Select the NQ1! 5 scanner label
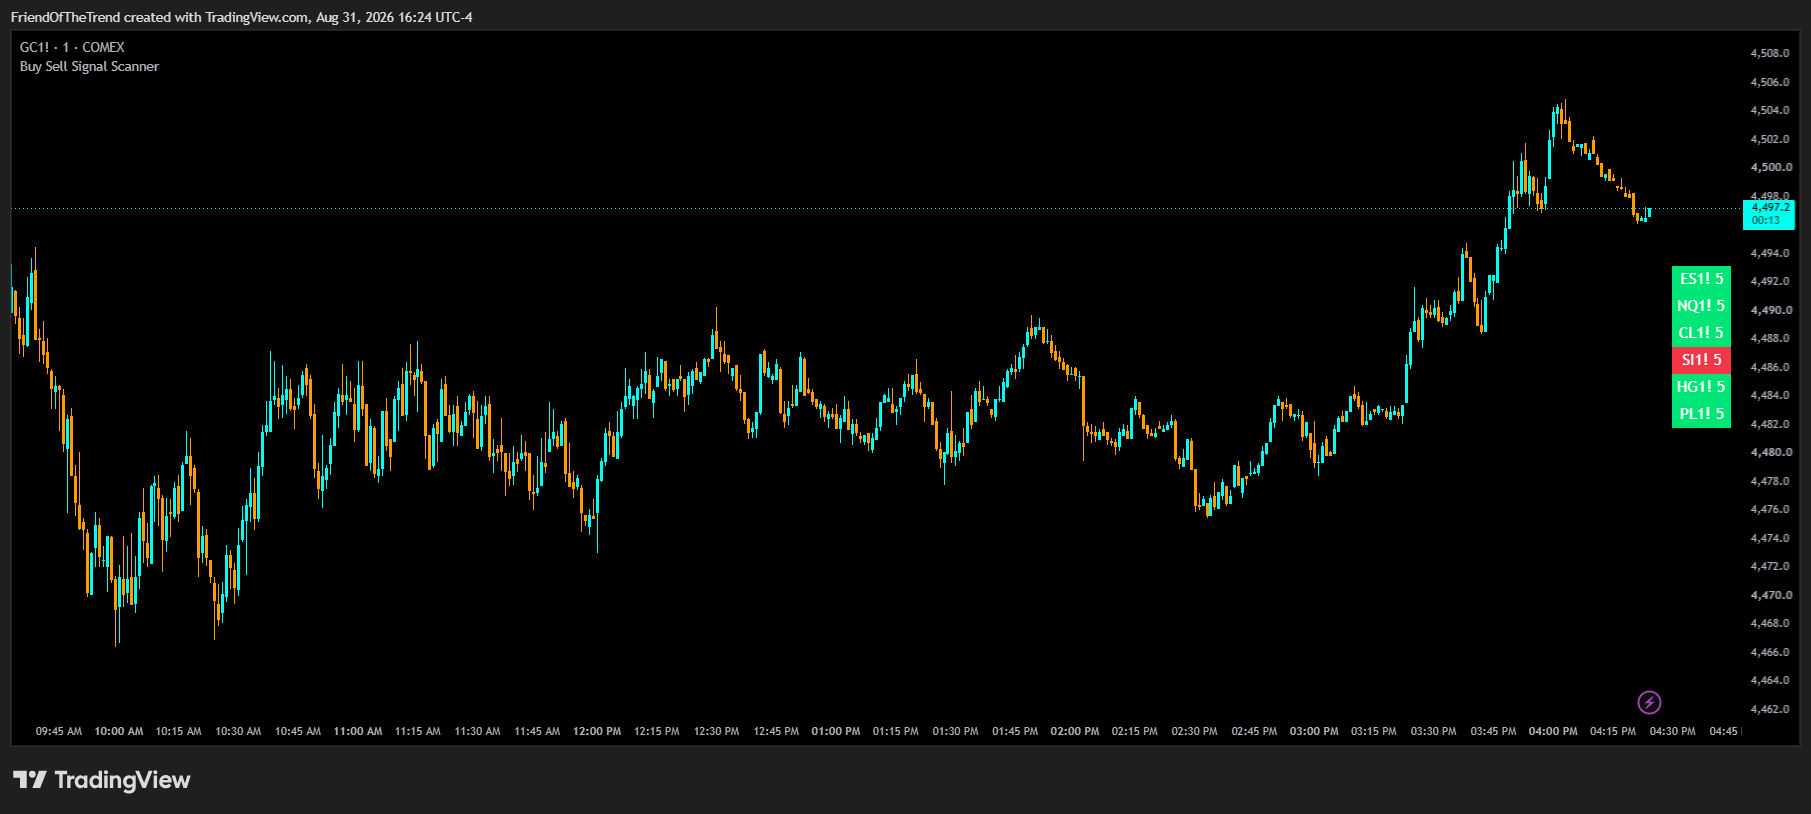1811x814 pixels. click(x=1701, y=306)
